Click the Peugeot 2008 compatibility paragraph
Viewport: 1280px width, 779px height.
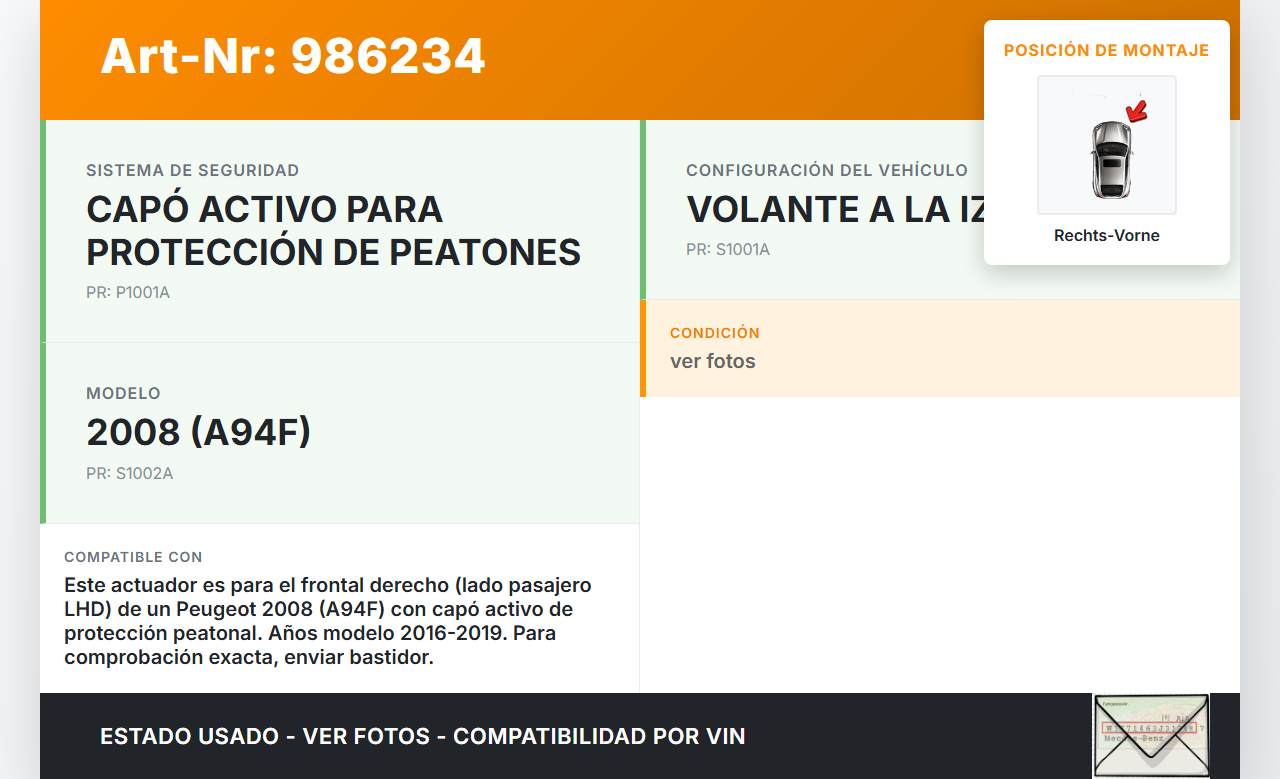pyautogui.click(x=328, y=621)
